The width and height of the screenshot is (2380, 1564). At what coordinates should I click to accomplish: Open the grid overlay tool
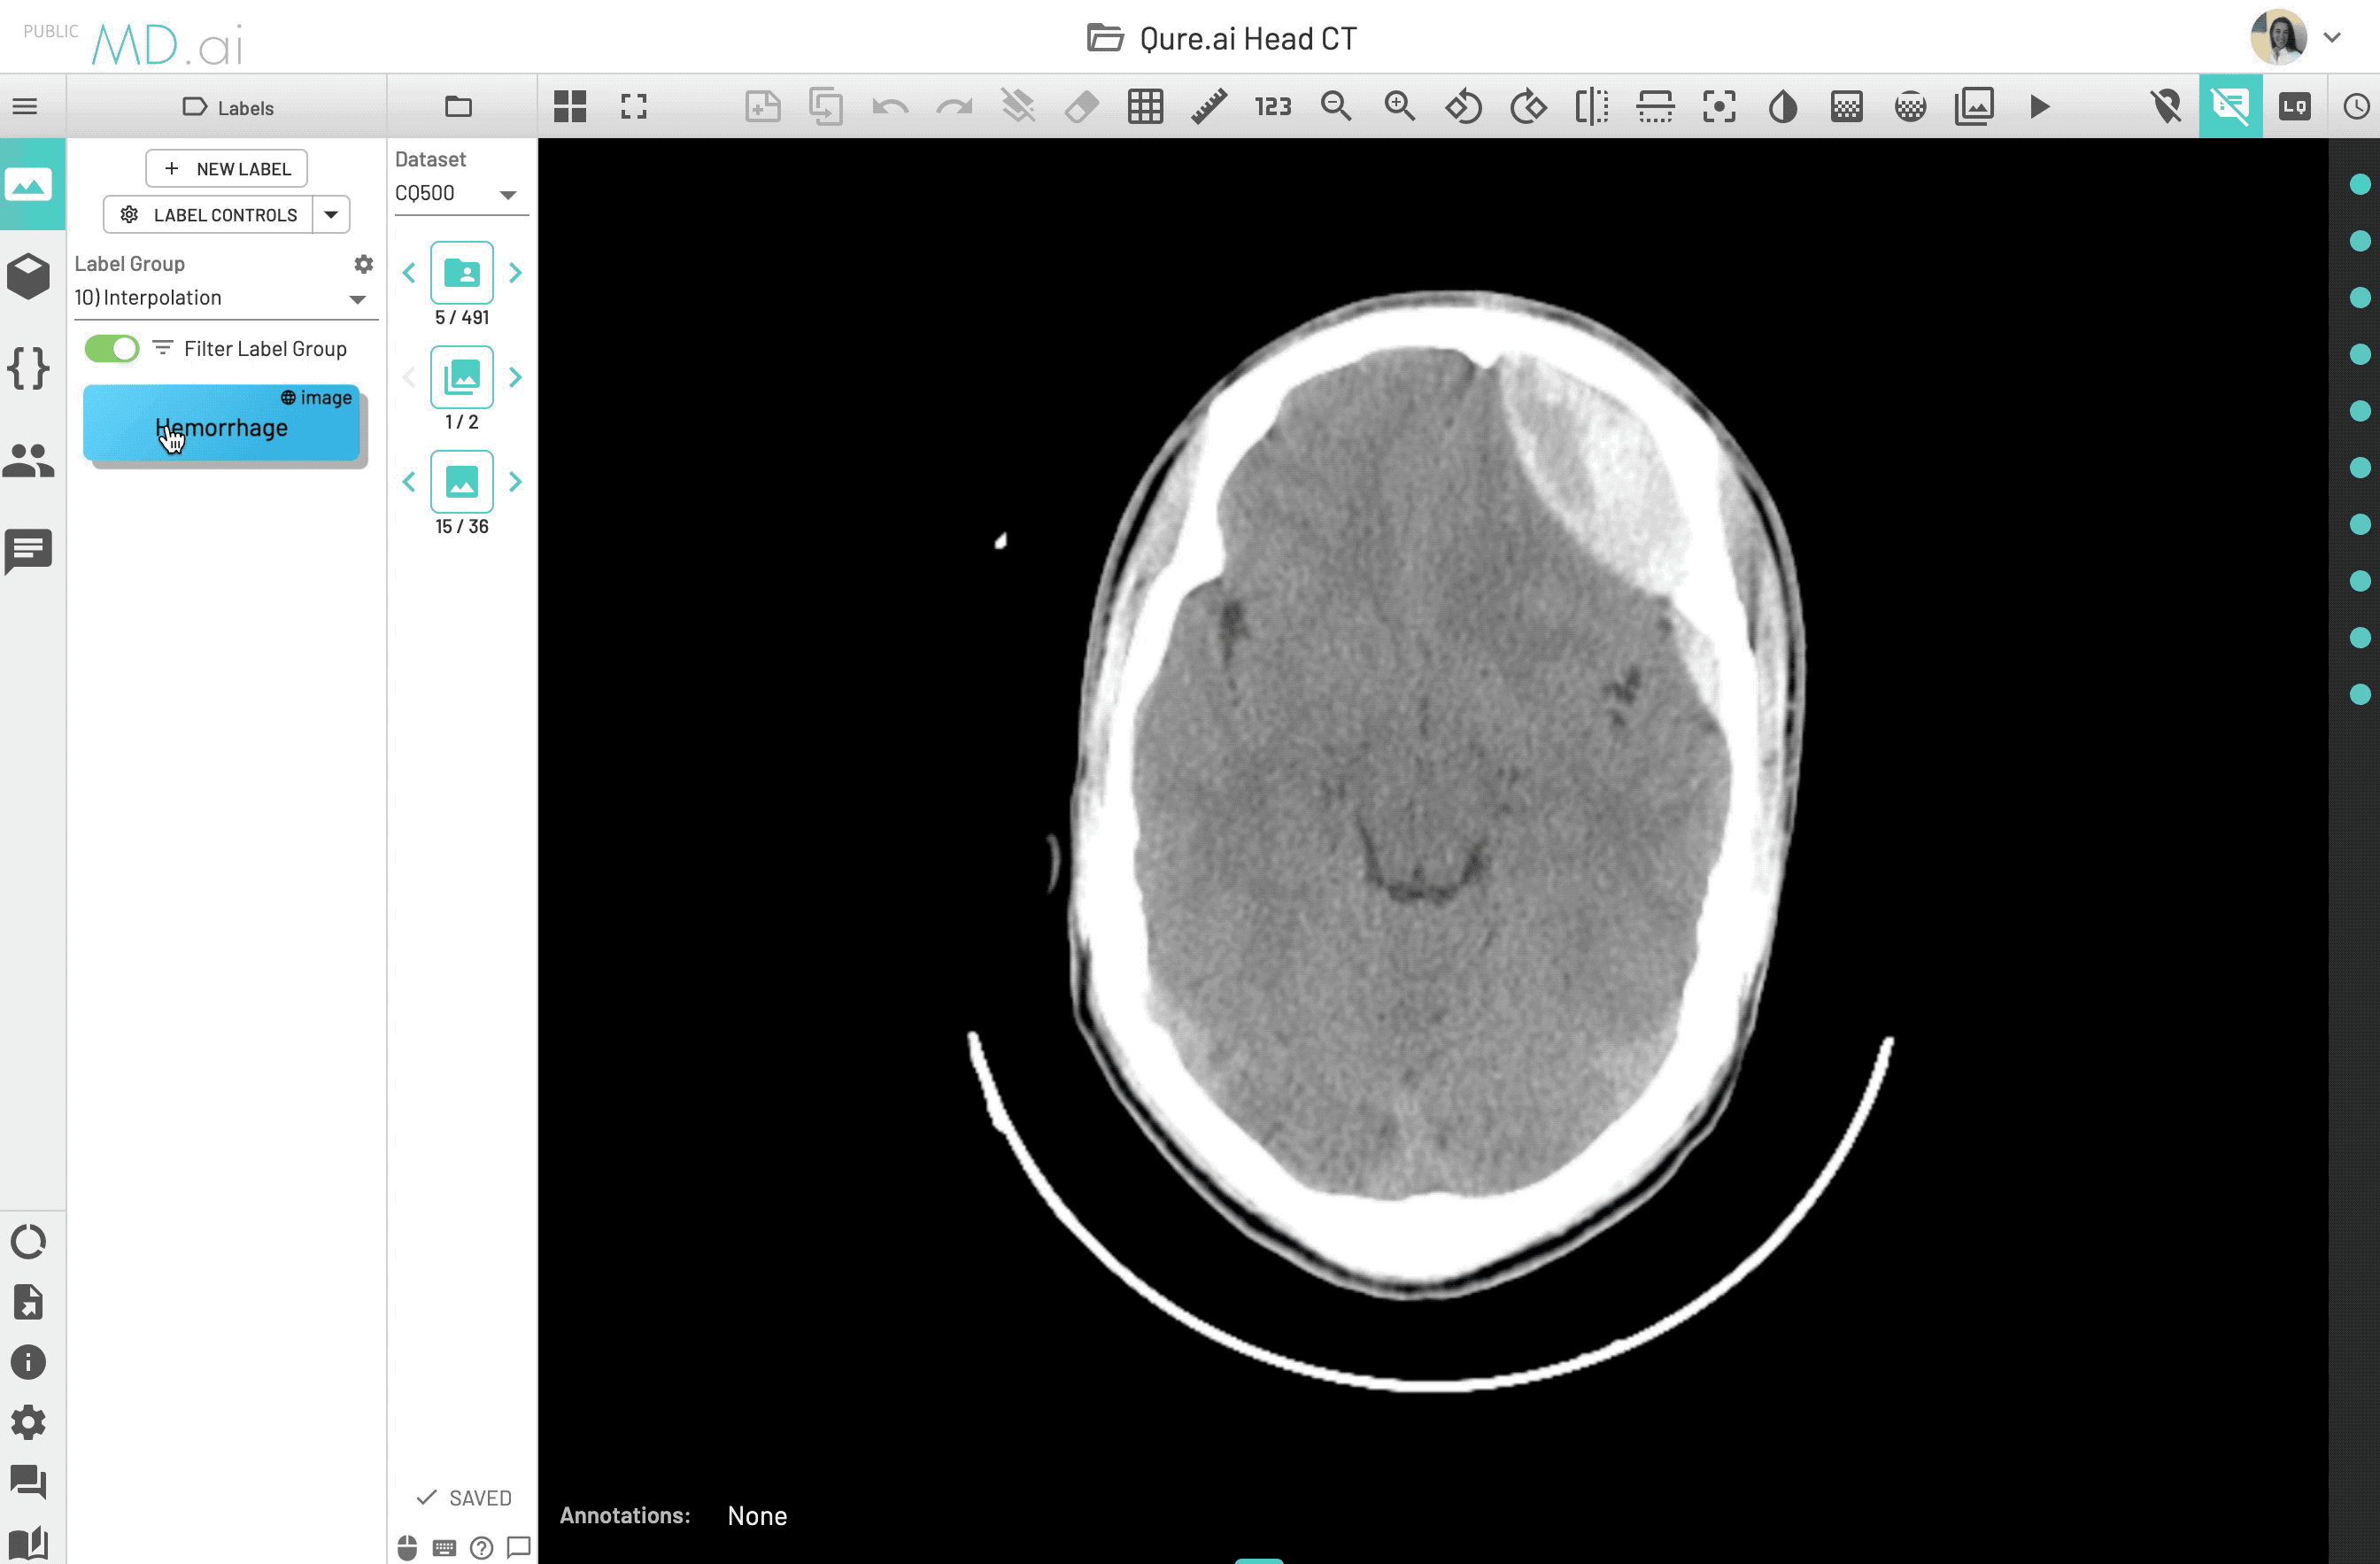[x=1145, y=106]
